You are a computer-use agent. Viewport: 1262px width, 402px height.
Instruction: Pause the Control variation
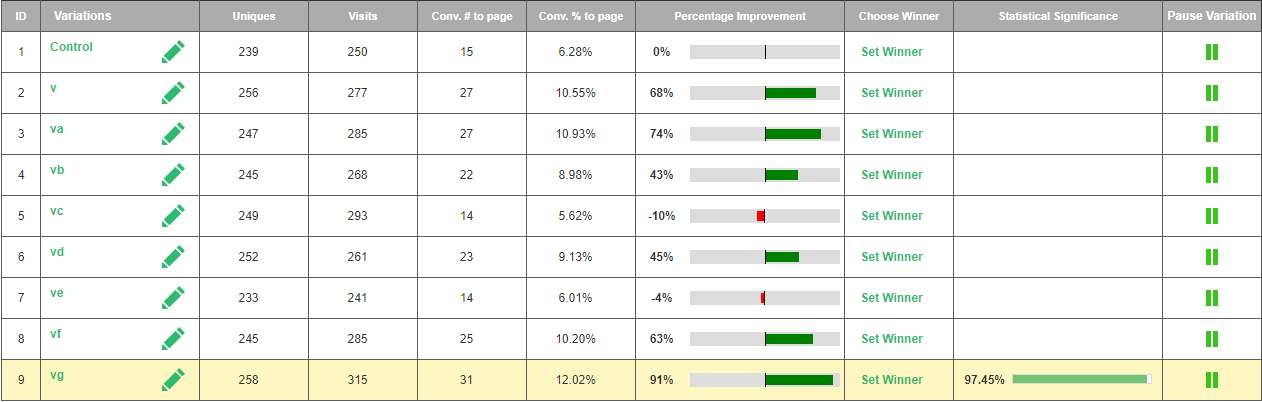pos(1211,52)
